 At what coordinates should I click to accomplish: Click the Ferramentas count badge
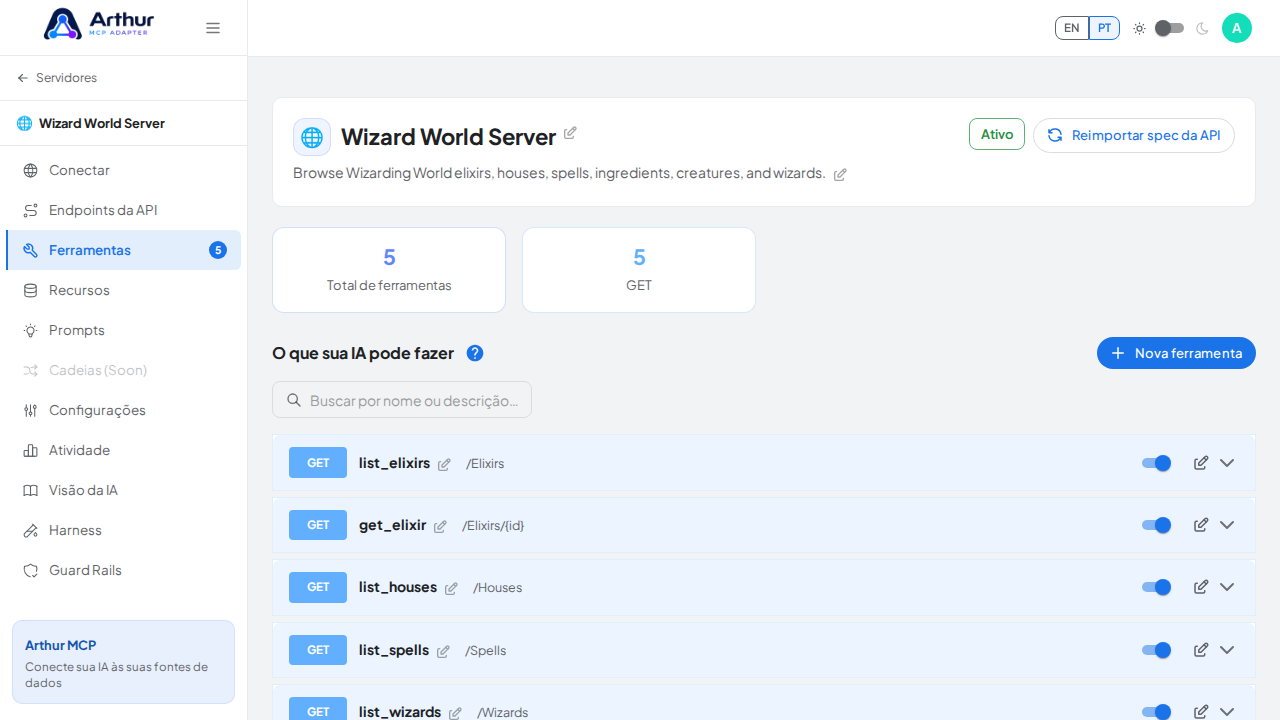tap(218, 250)
